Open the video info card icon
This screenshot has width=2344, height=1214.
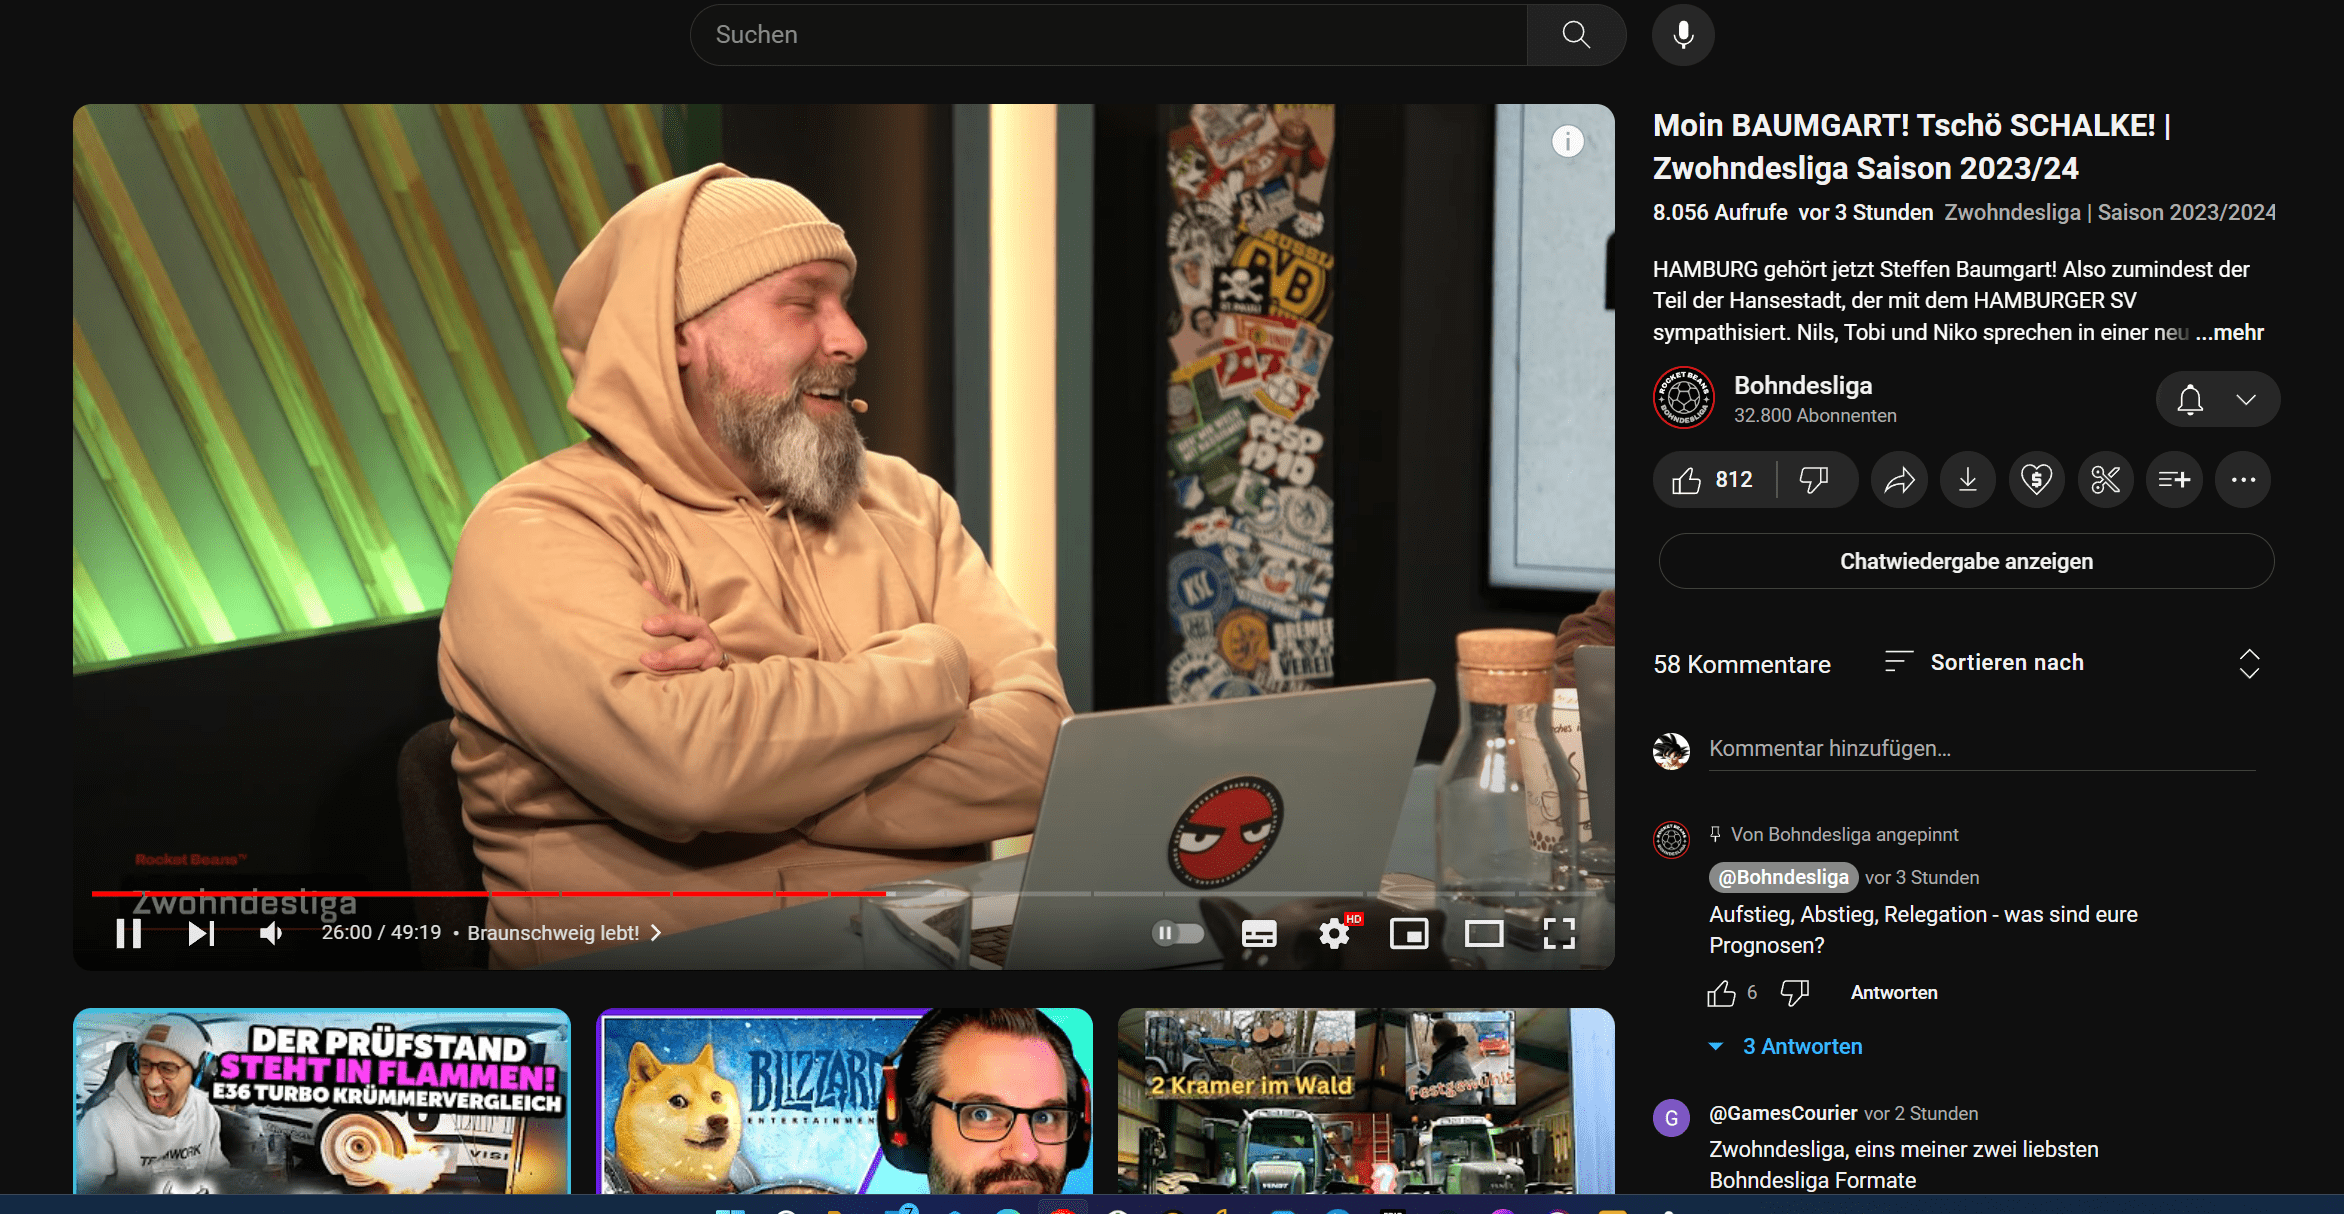point(1567,141)
